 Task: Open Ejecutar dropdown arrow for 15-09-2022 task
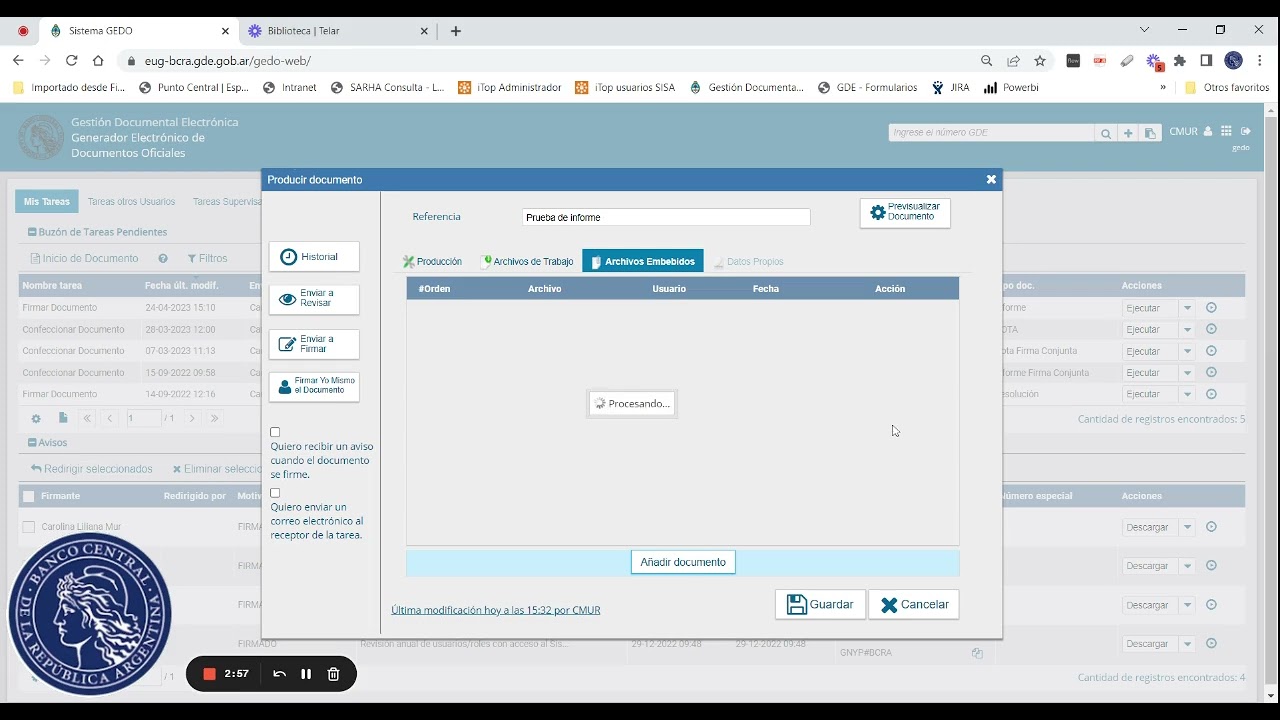point(1187,373)
